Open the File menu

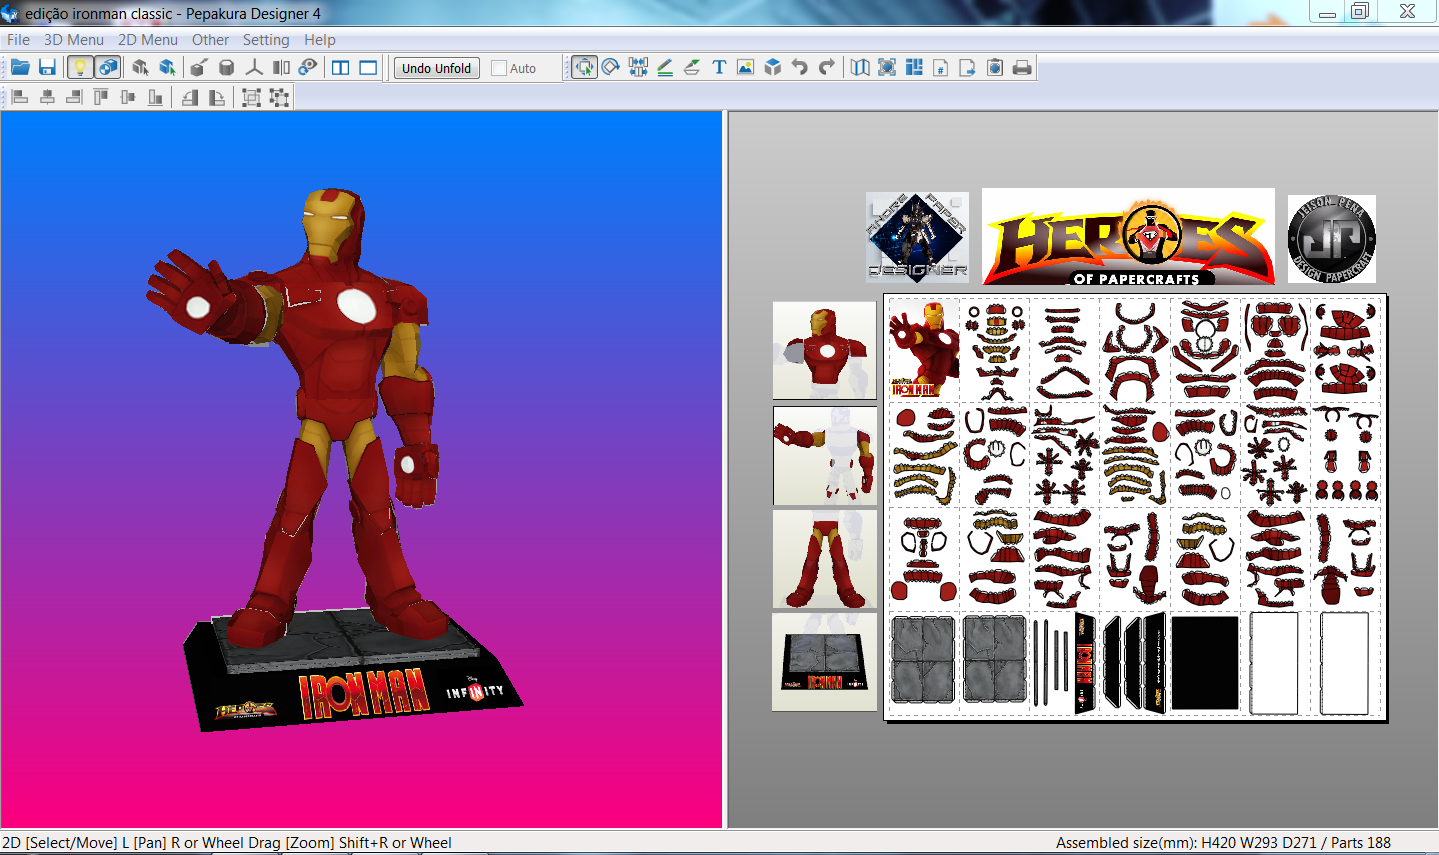click(x=18, y=40)
